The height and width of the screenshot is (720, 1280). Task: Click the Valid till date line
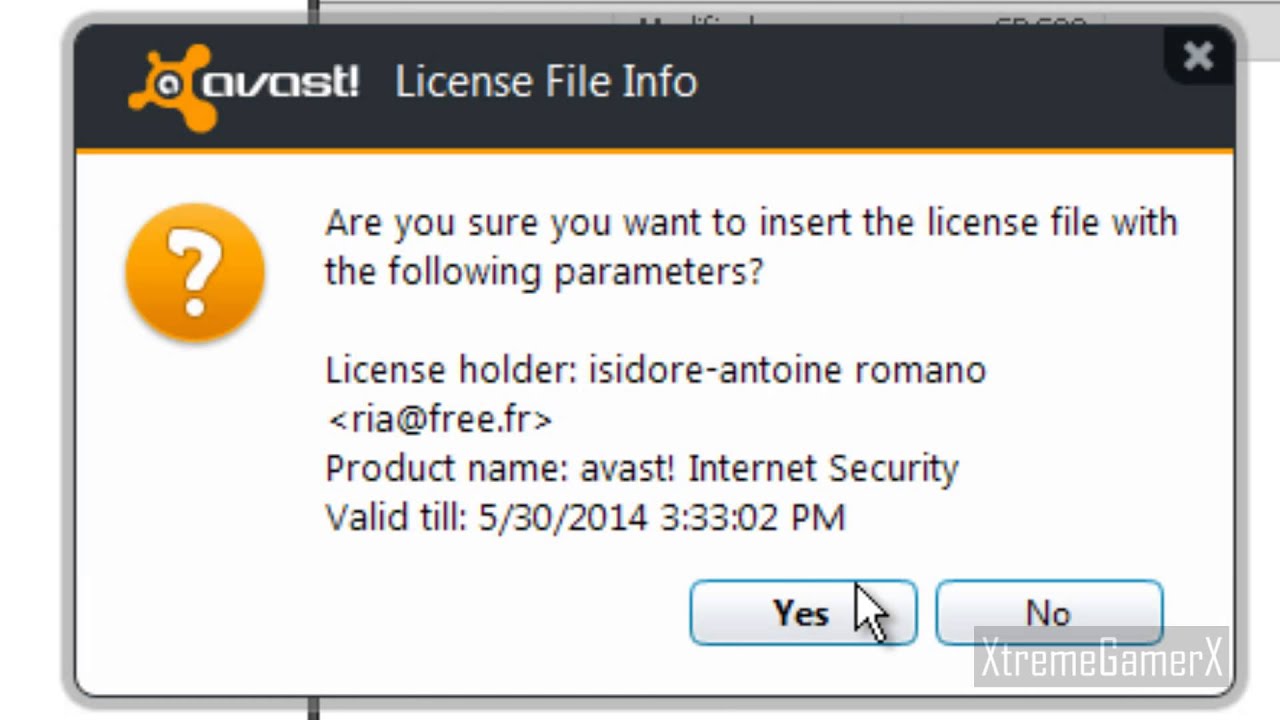coord(585,517)
